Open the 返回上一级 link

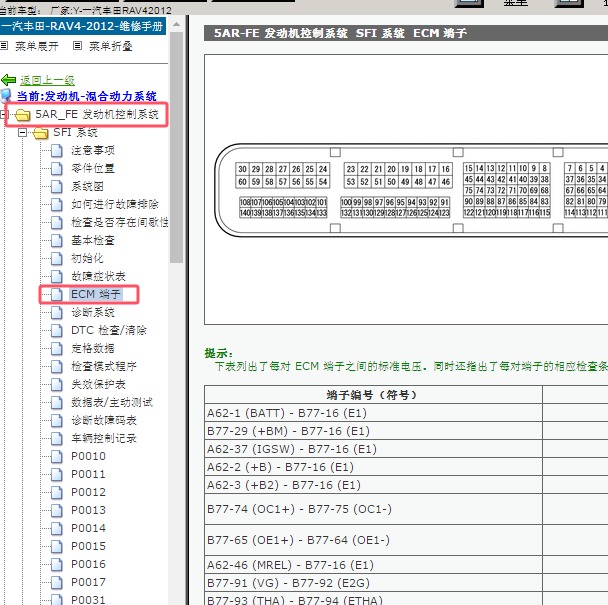[x=47, y=80]
